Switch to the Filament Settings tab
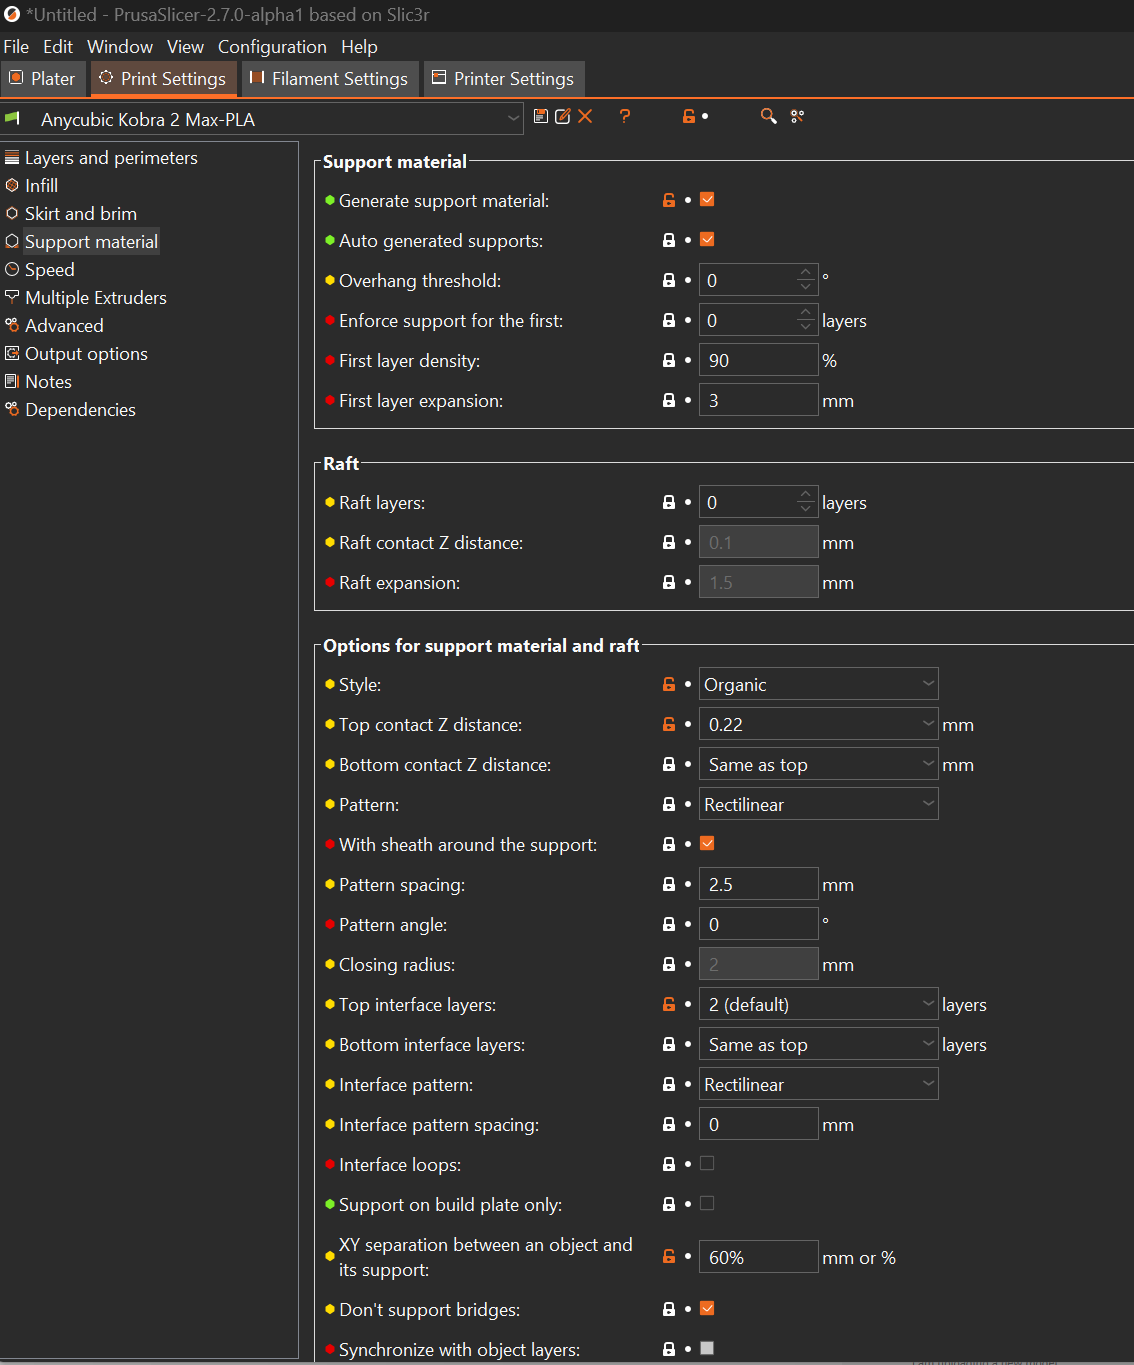 pyautogui.click(x=329, y=79)
